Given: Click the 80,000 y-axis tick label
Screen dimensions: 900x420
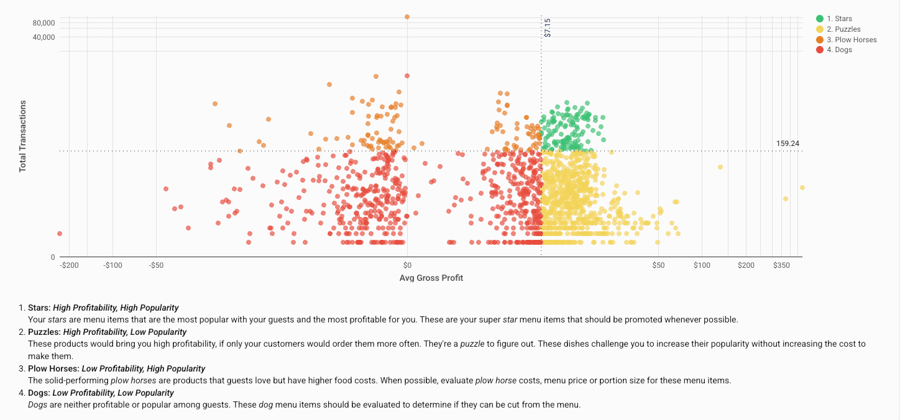Looking at the screenshot, I should [44, 23].
